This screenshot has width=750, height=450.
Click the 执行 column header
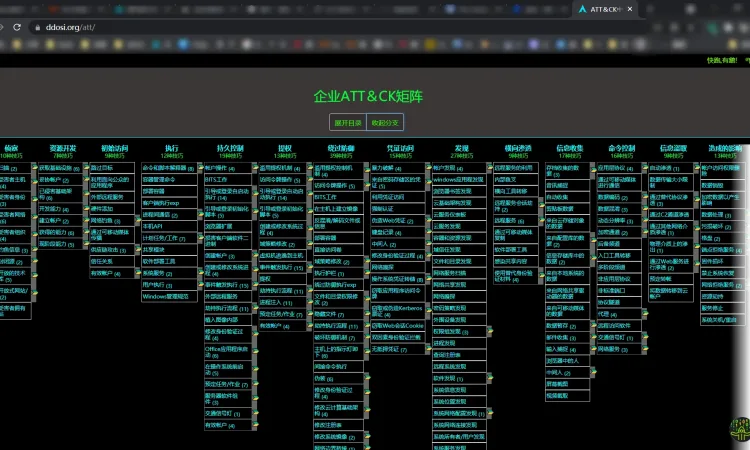click(172, 148)
